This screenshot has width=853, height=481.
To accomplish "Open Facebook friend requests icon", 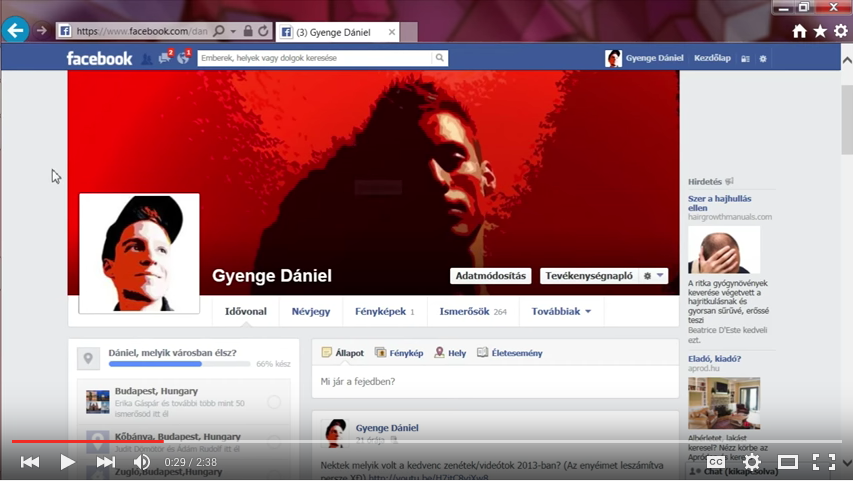I will point(147,59).
